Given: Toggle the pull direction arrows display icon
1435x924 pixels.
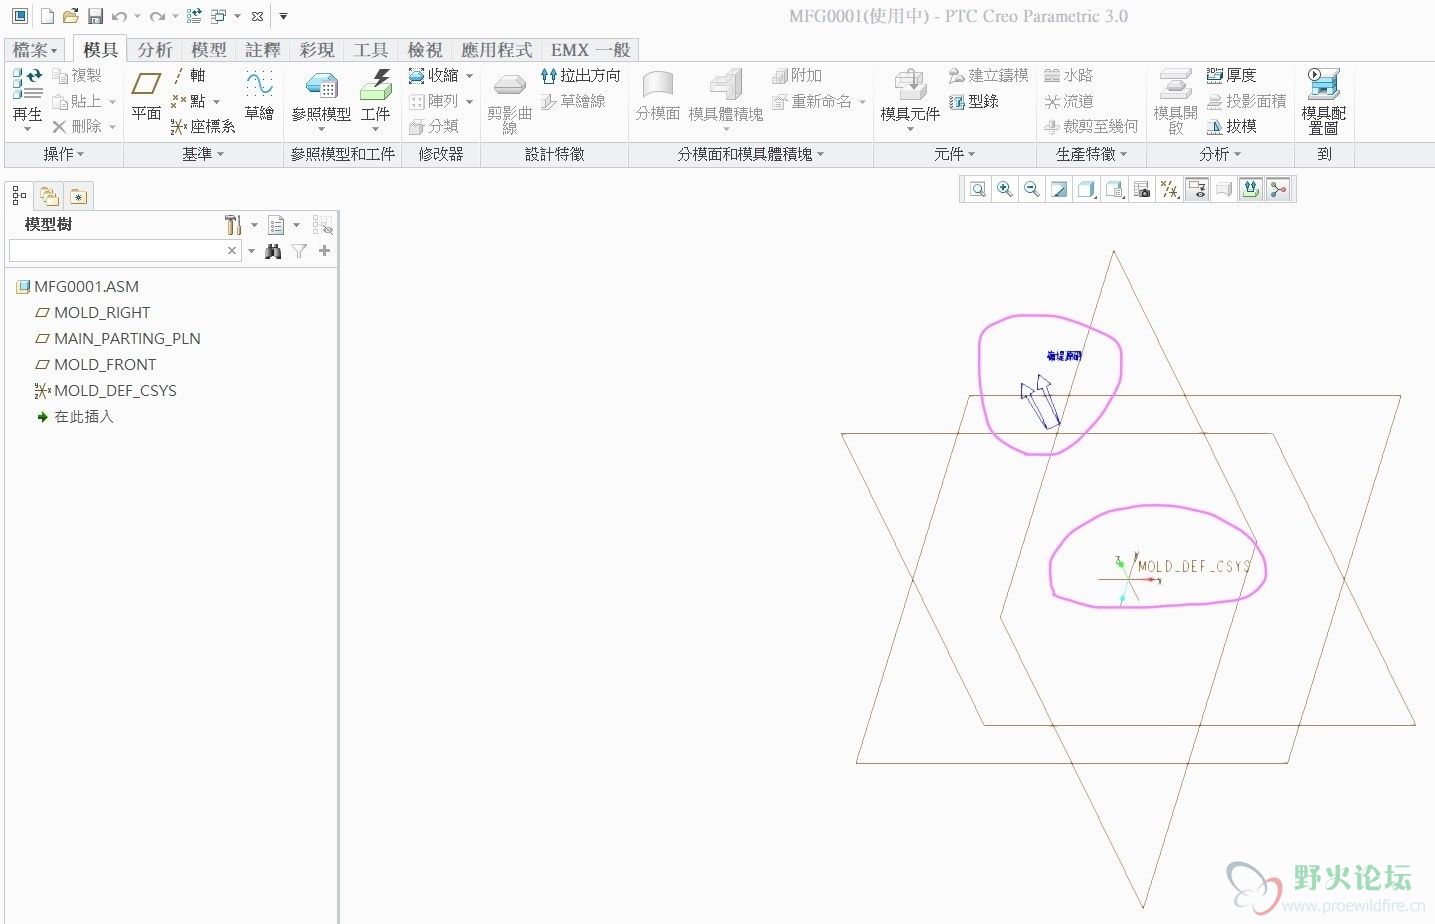Looking at the screenshot, I should 1251,189.
